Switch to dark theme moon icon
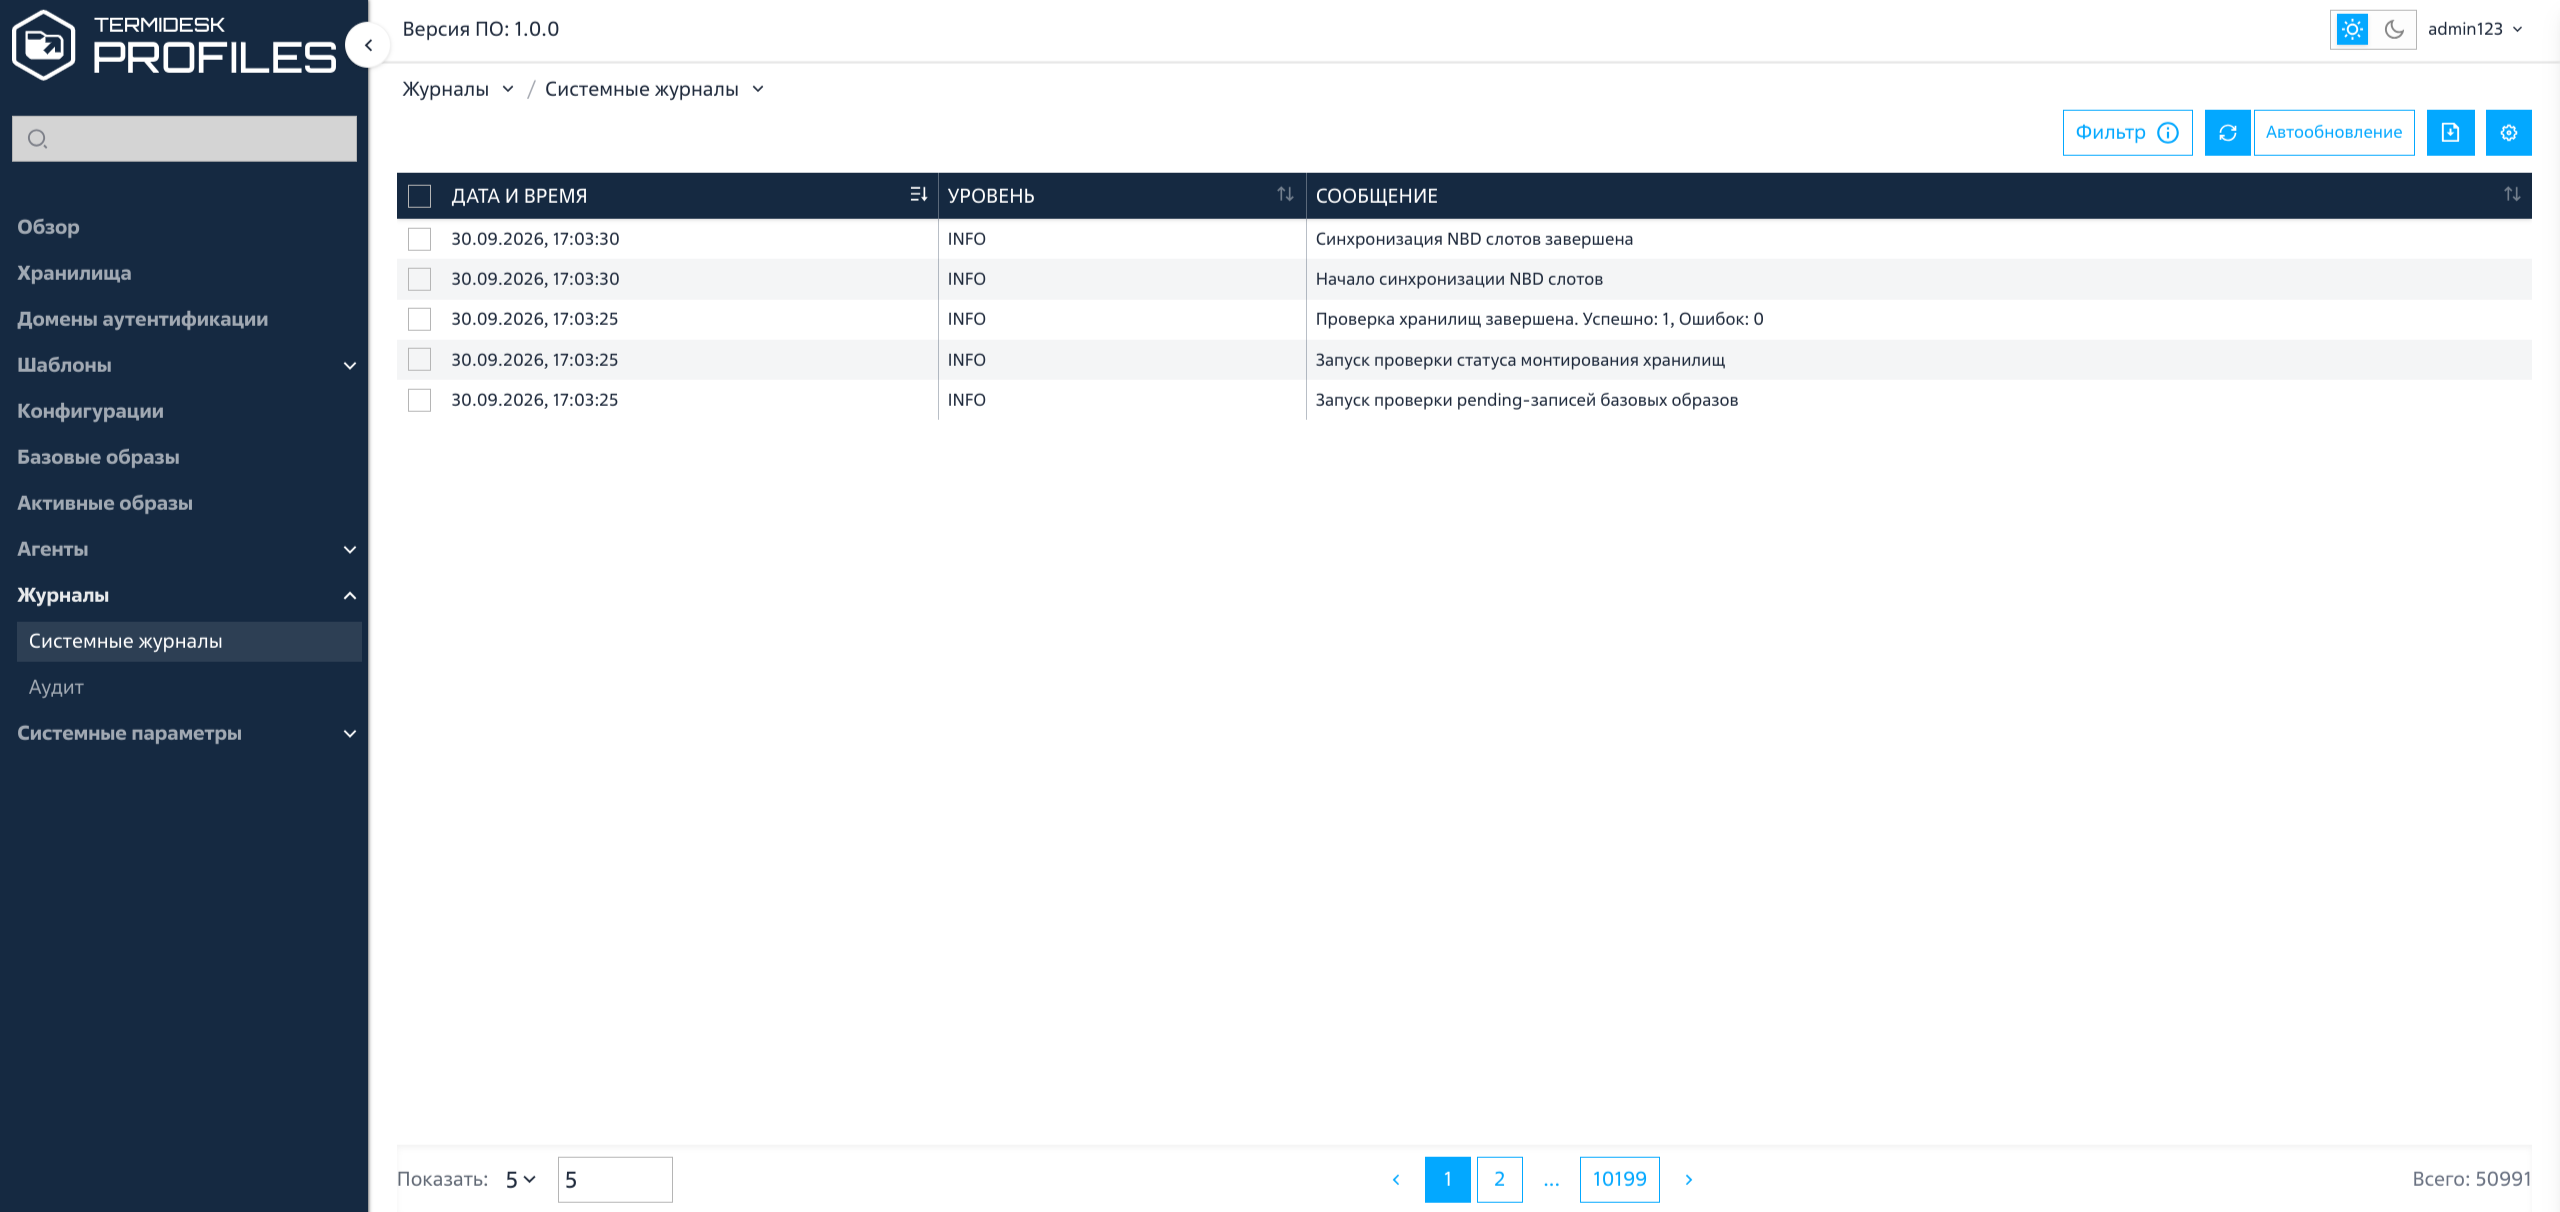Image resolution: width=2560 pixels, height=1212 pixels. coord(2394,29)
